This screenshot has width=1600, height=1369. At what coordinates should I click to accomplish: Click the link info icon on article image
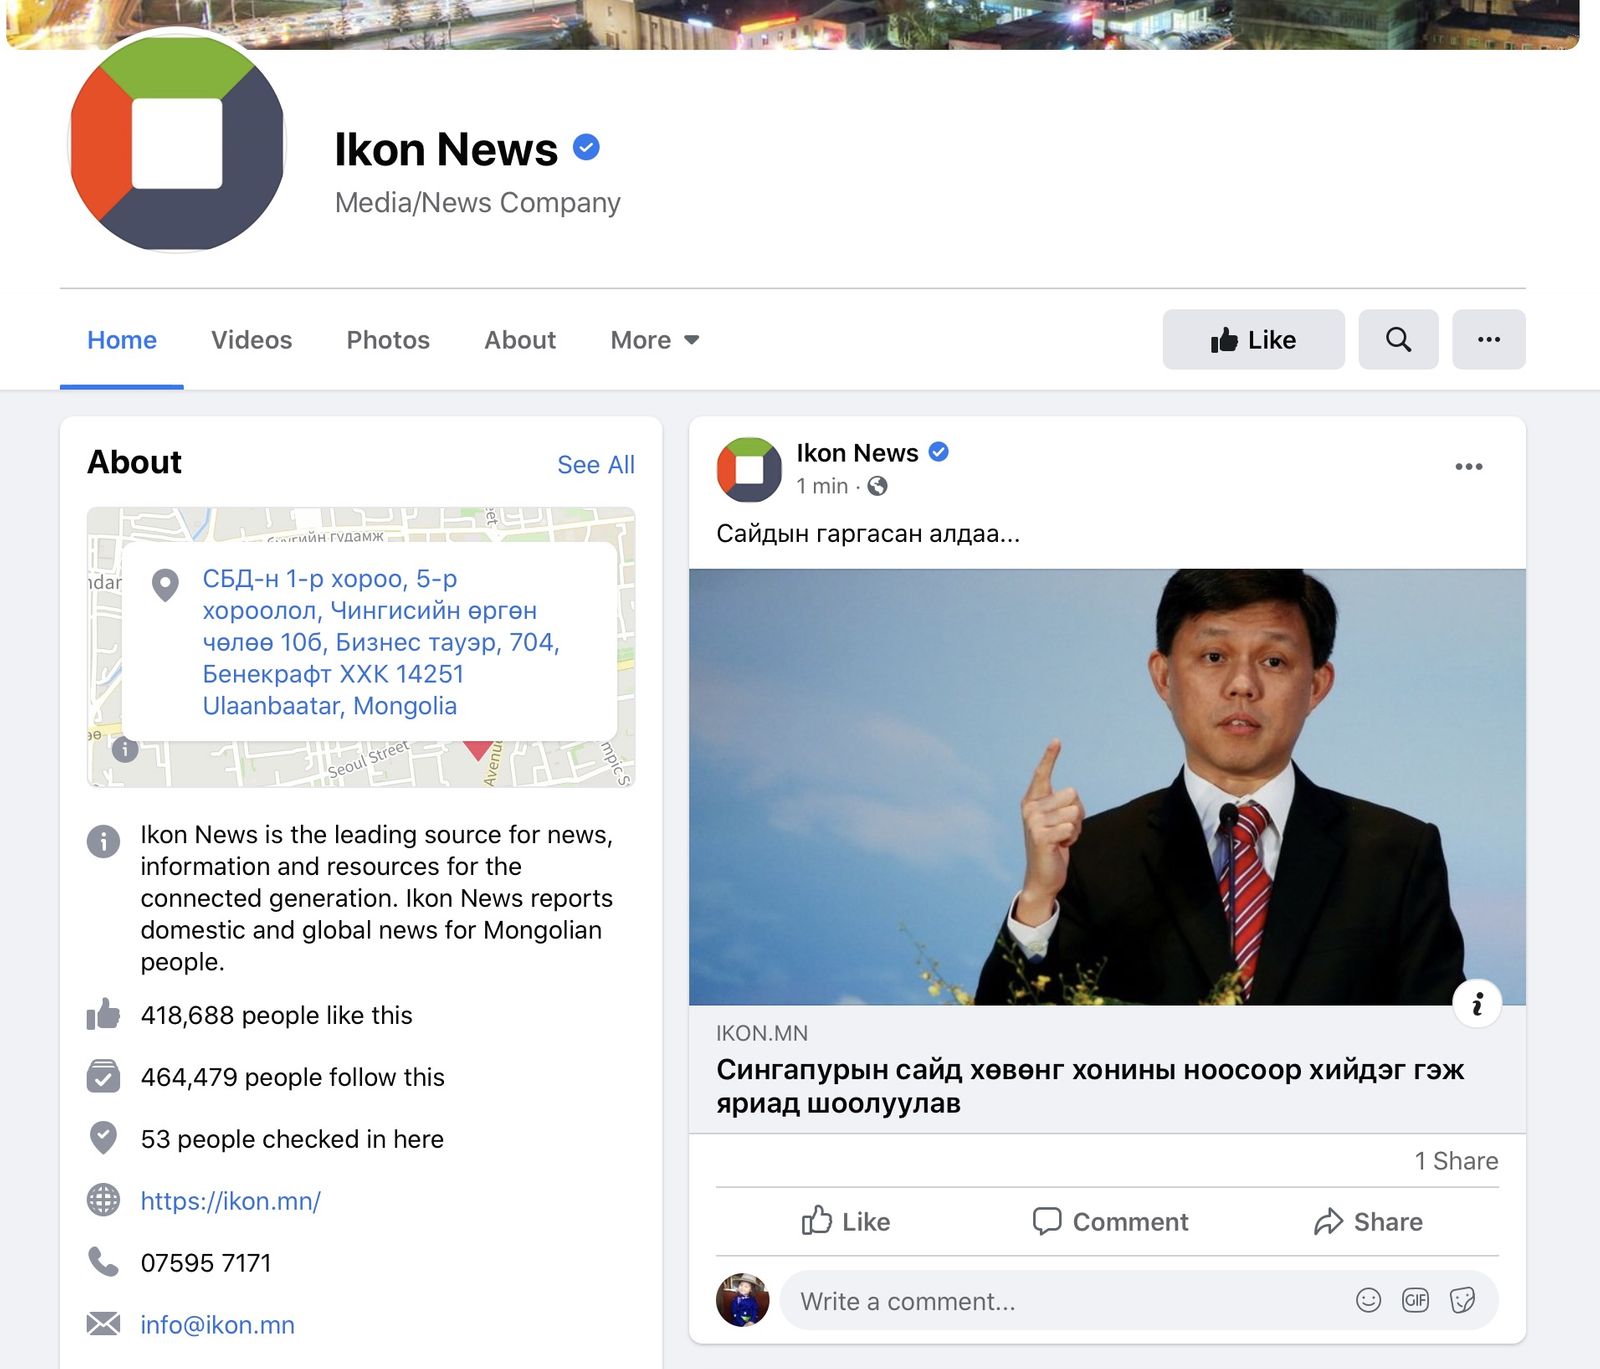click(x=1477, y=1004)
